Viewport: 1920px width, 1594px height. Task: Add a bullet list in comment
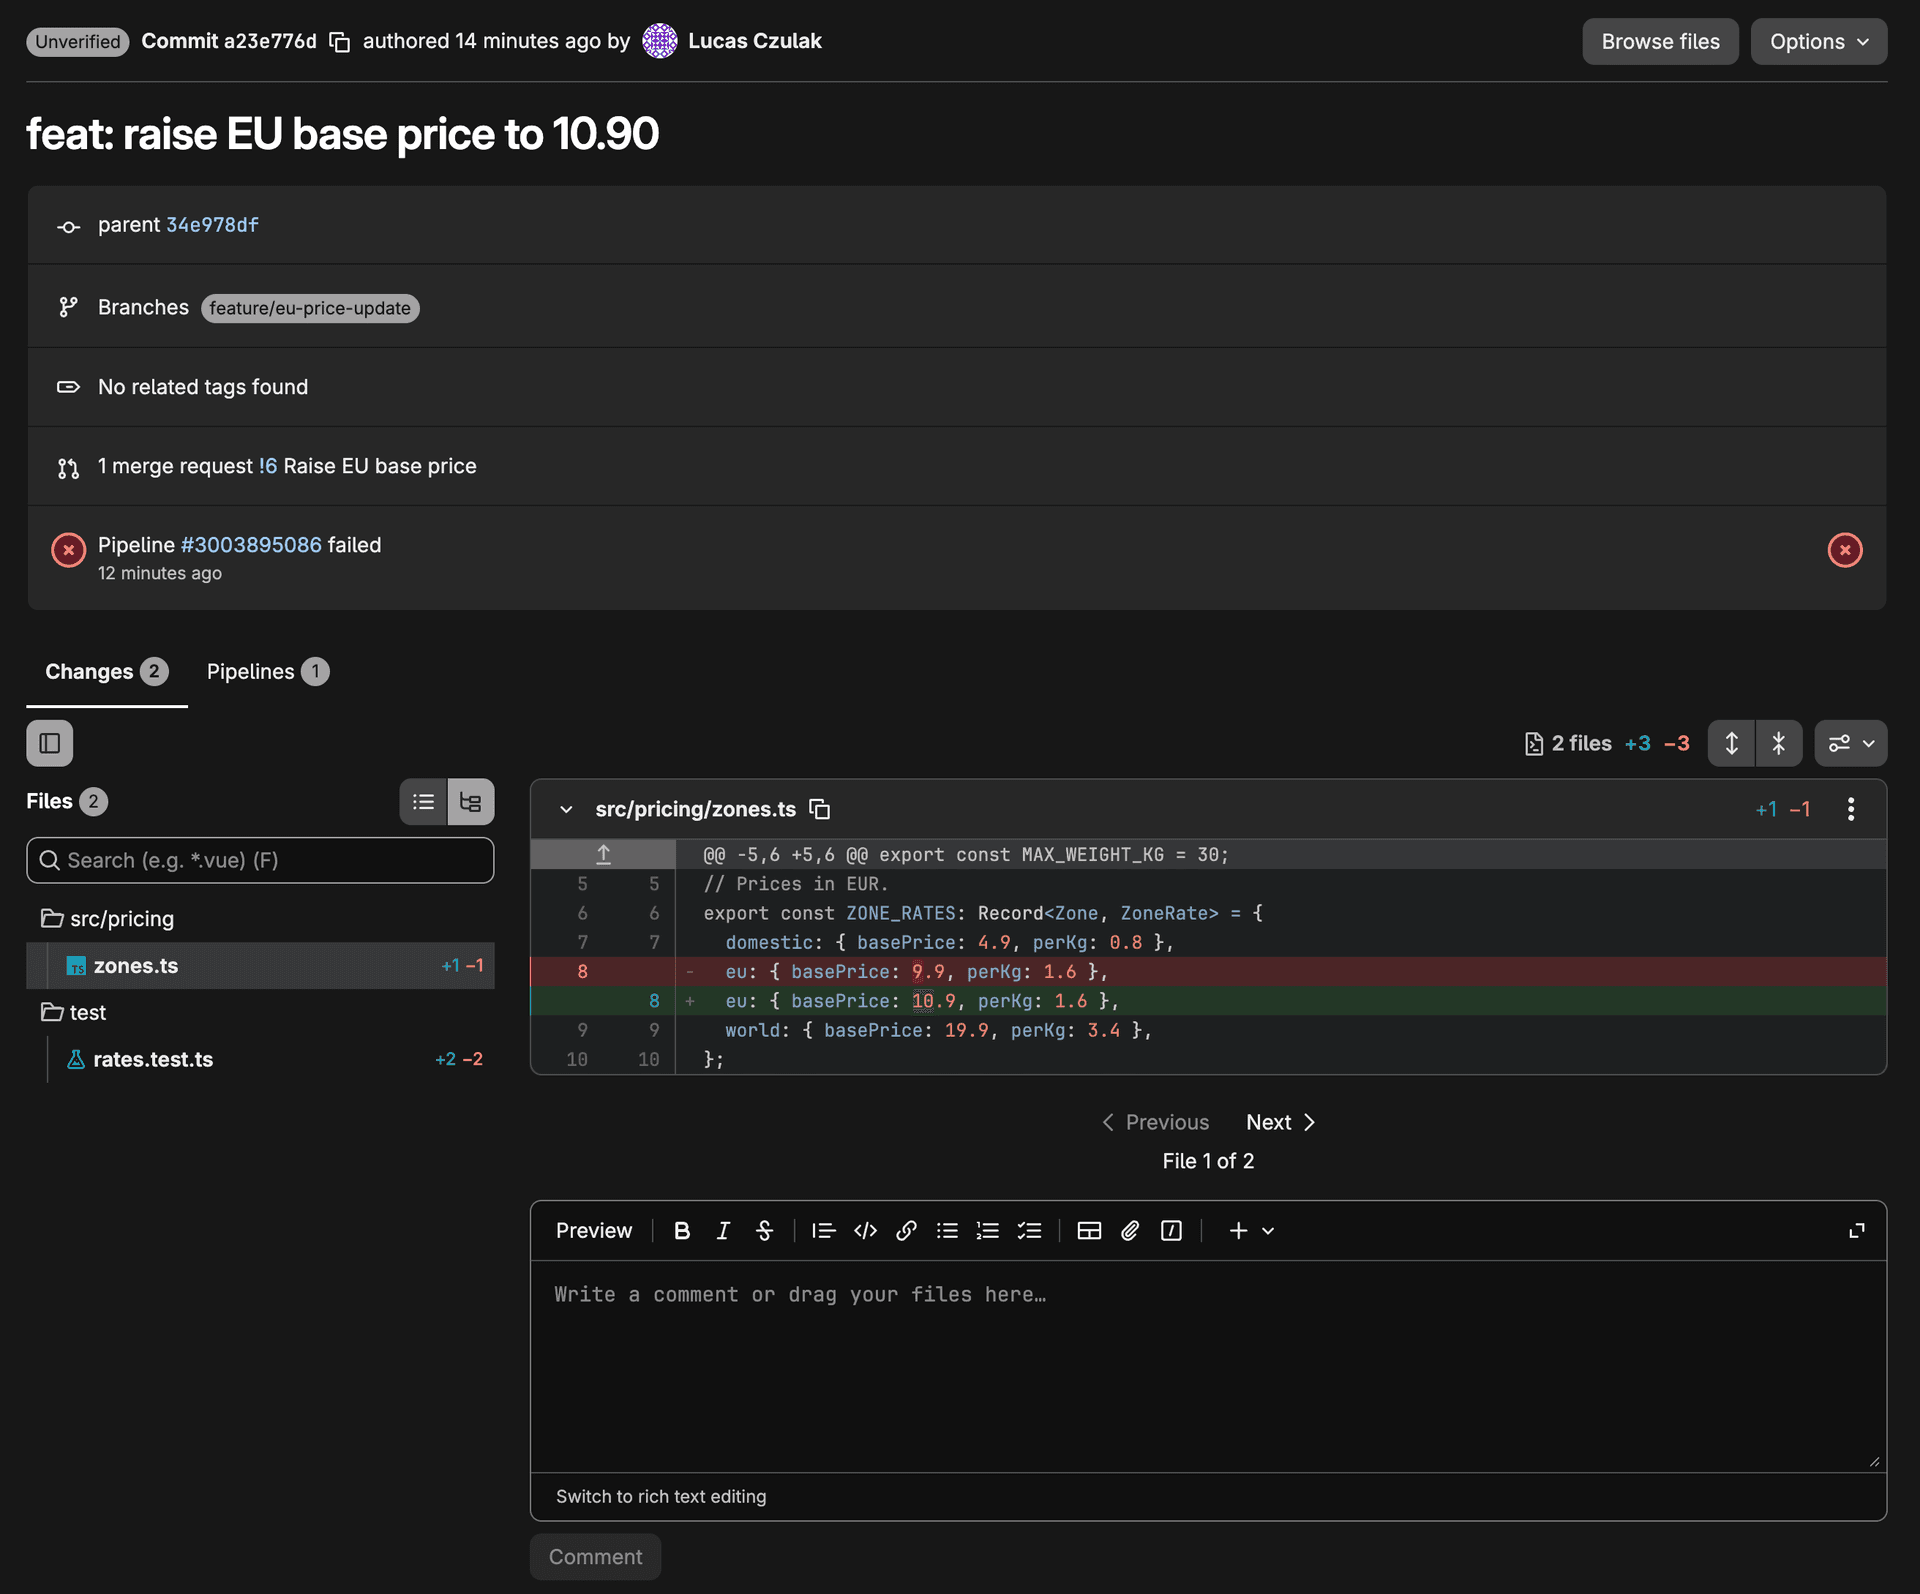pos(947,1231)
